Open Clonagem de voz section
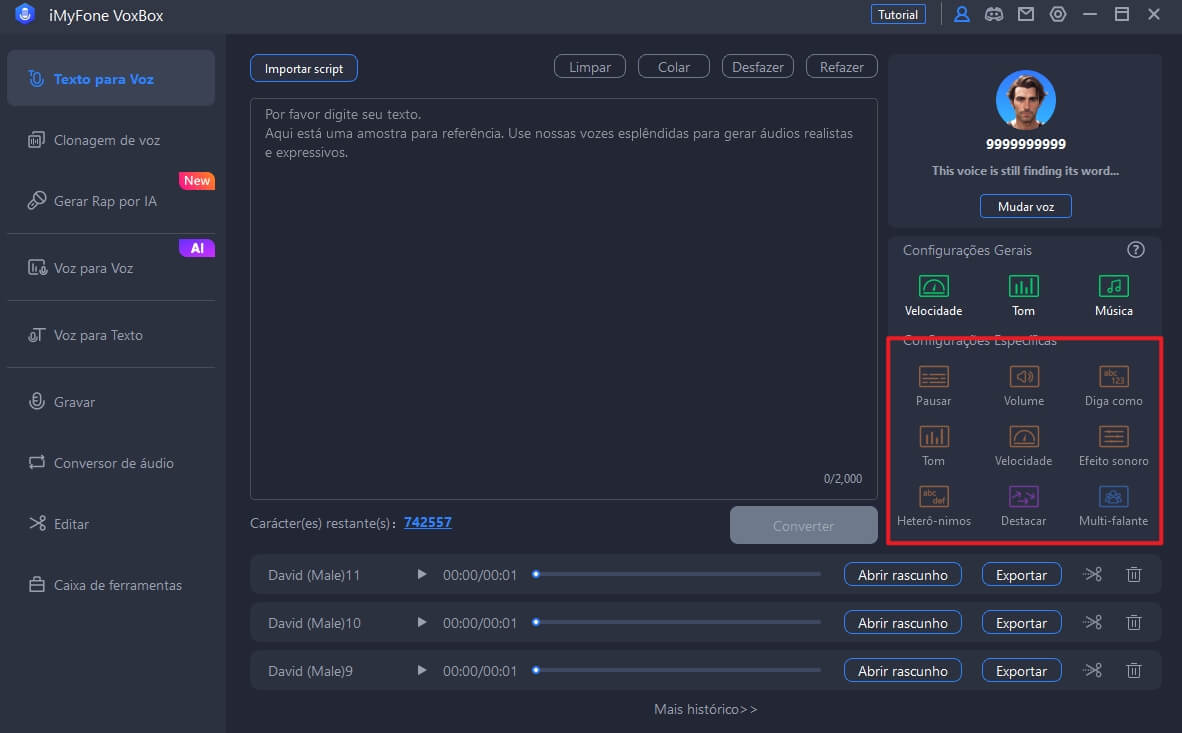 (111, 140)
